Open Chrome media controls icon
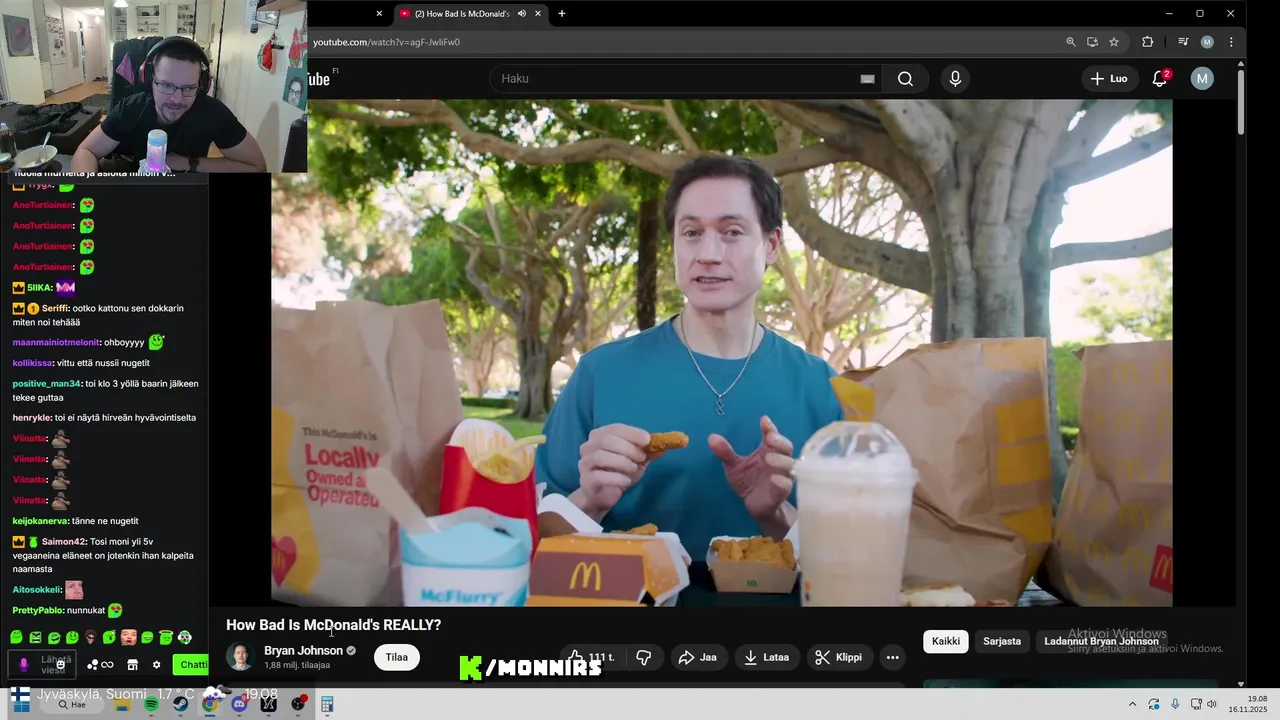 pyautogui.click(x=1183, y=42)
